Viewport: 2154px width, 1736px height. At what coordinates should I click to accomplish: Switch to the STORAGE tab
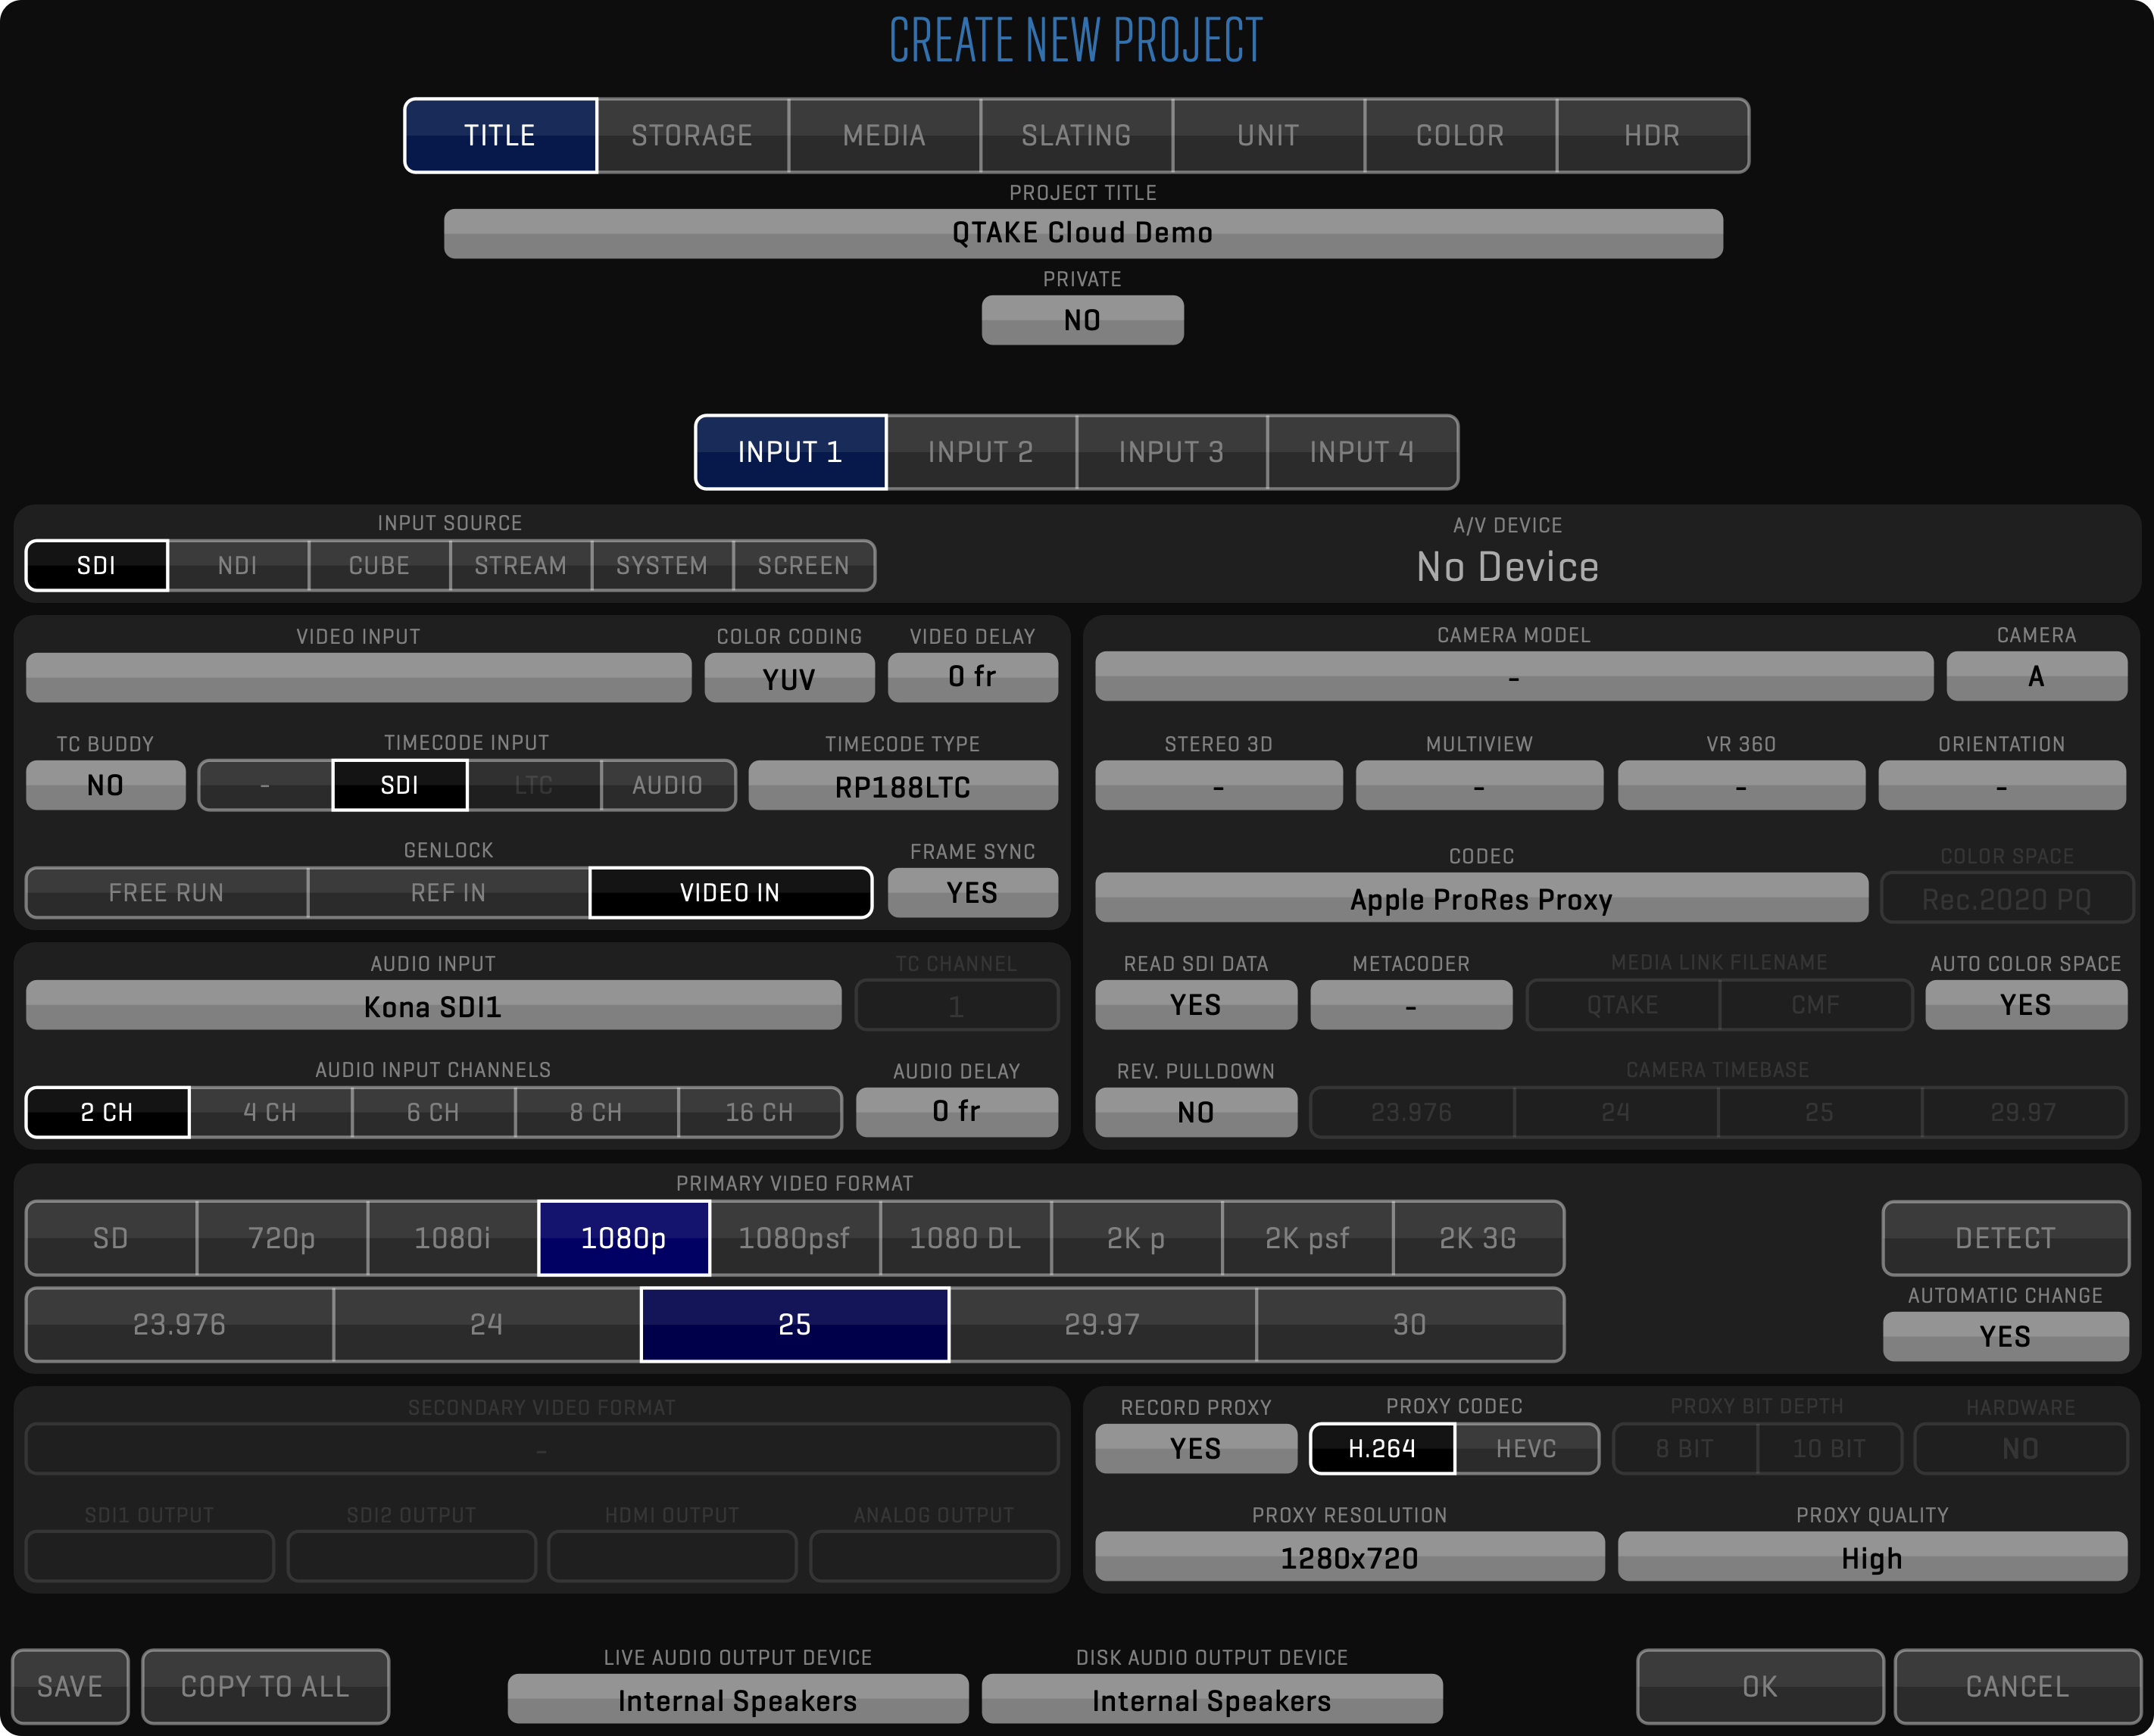692,135
